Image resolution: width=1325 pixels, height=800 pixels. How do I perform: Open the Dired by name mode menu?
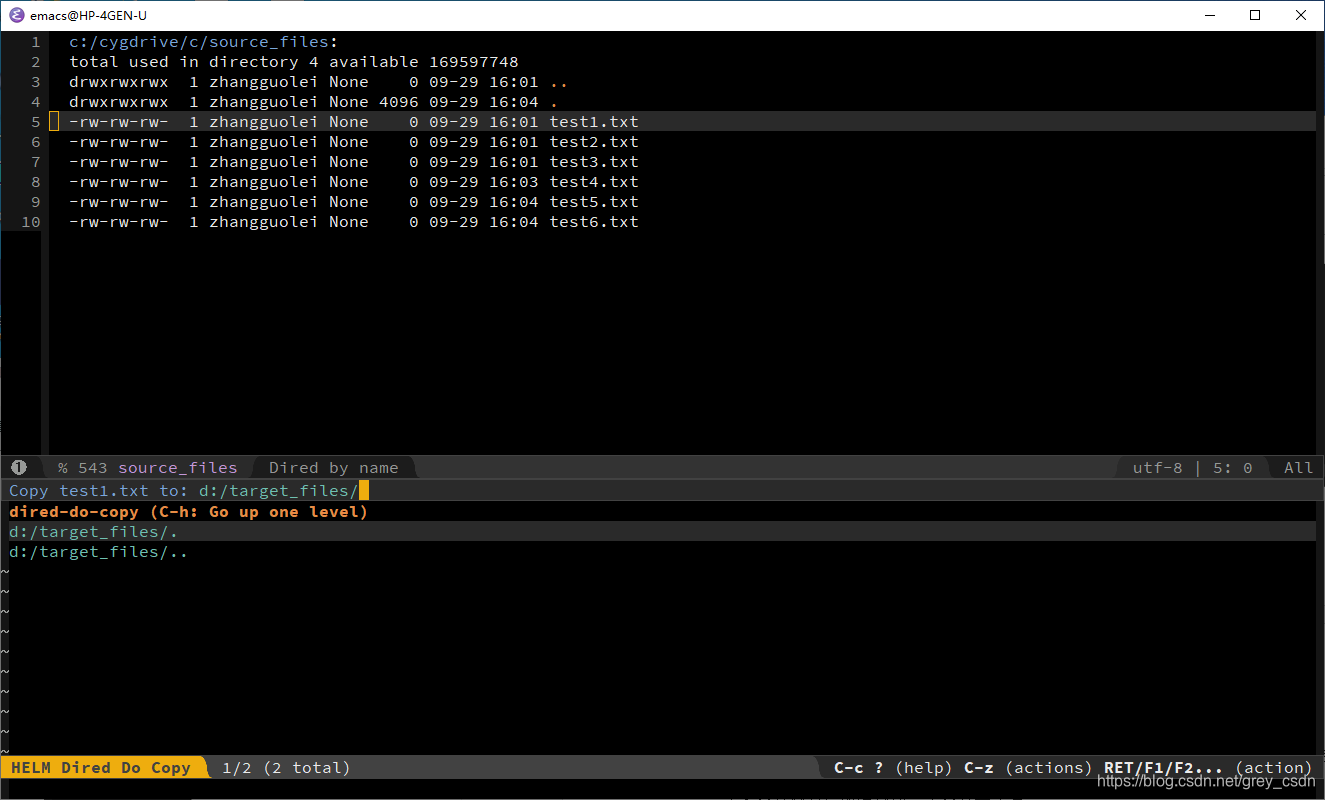coord(334,467)
